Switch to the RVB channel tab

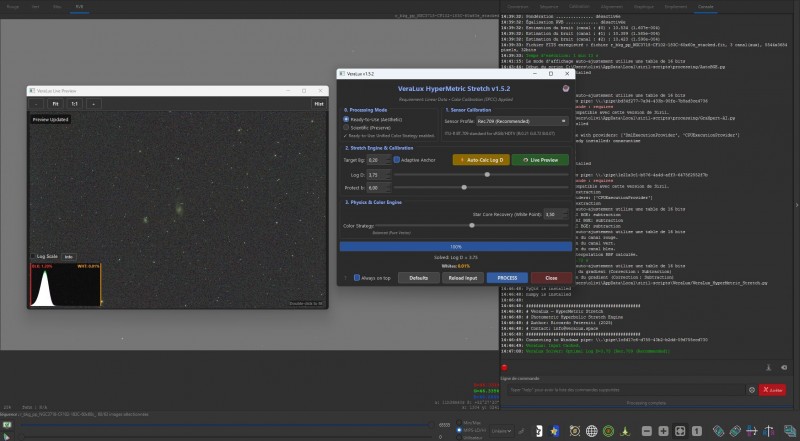[79, 7]
